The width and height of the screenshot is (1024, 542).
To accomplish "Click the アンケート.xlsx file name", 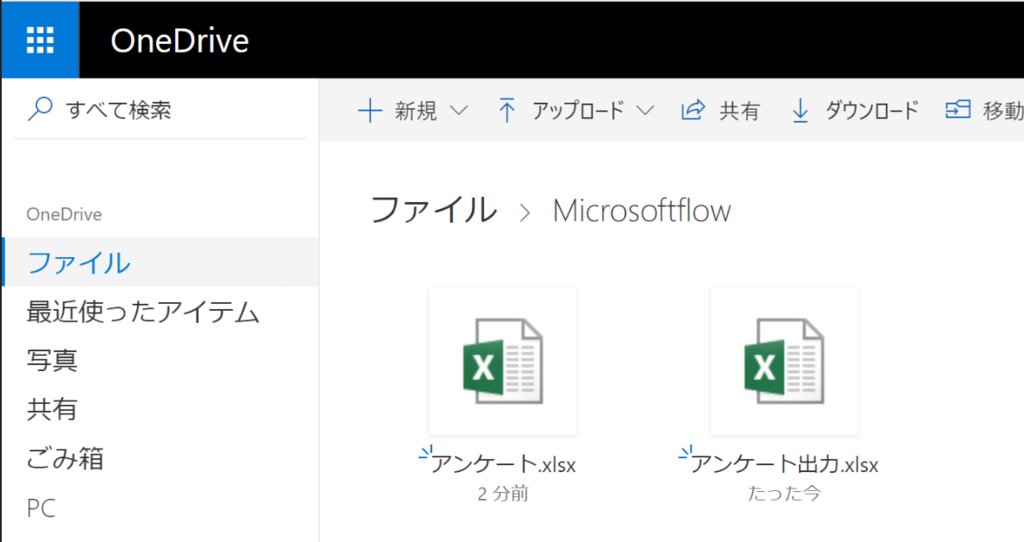I will (x=503, y=464).
